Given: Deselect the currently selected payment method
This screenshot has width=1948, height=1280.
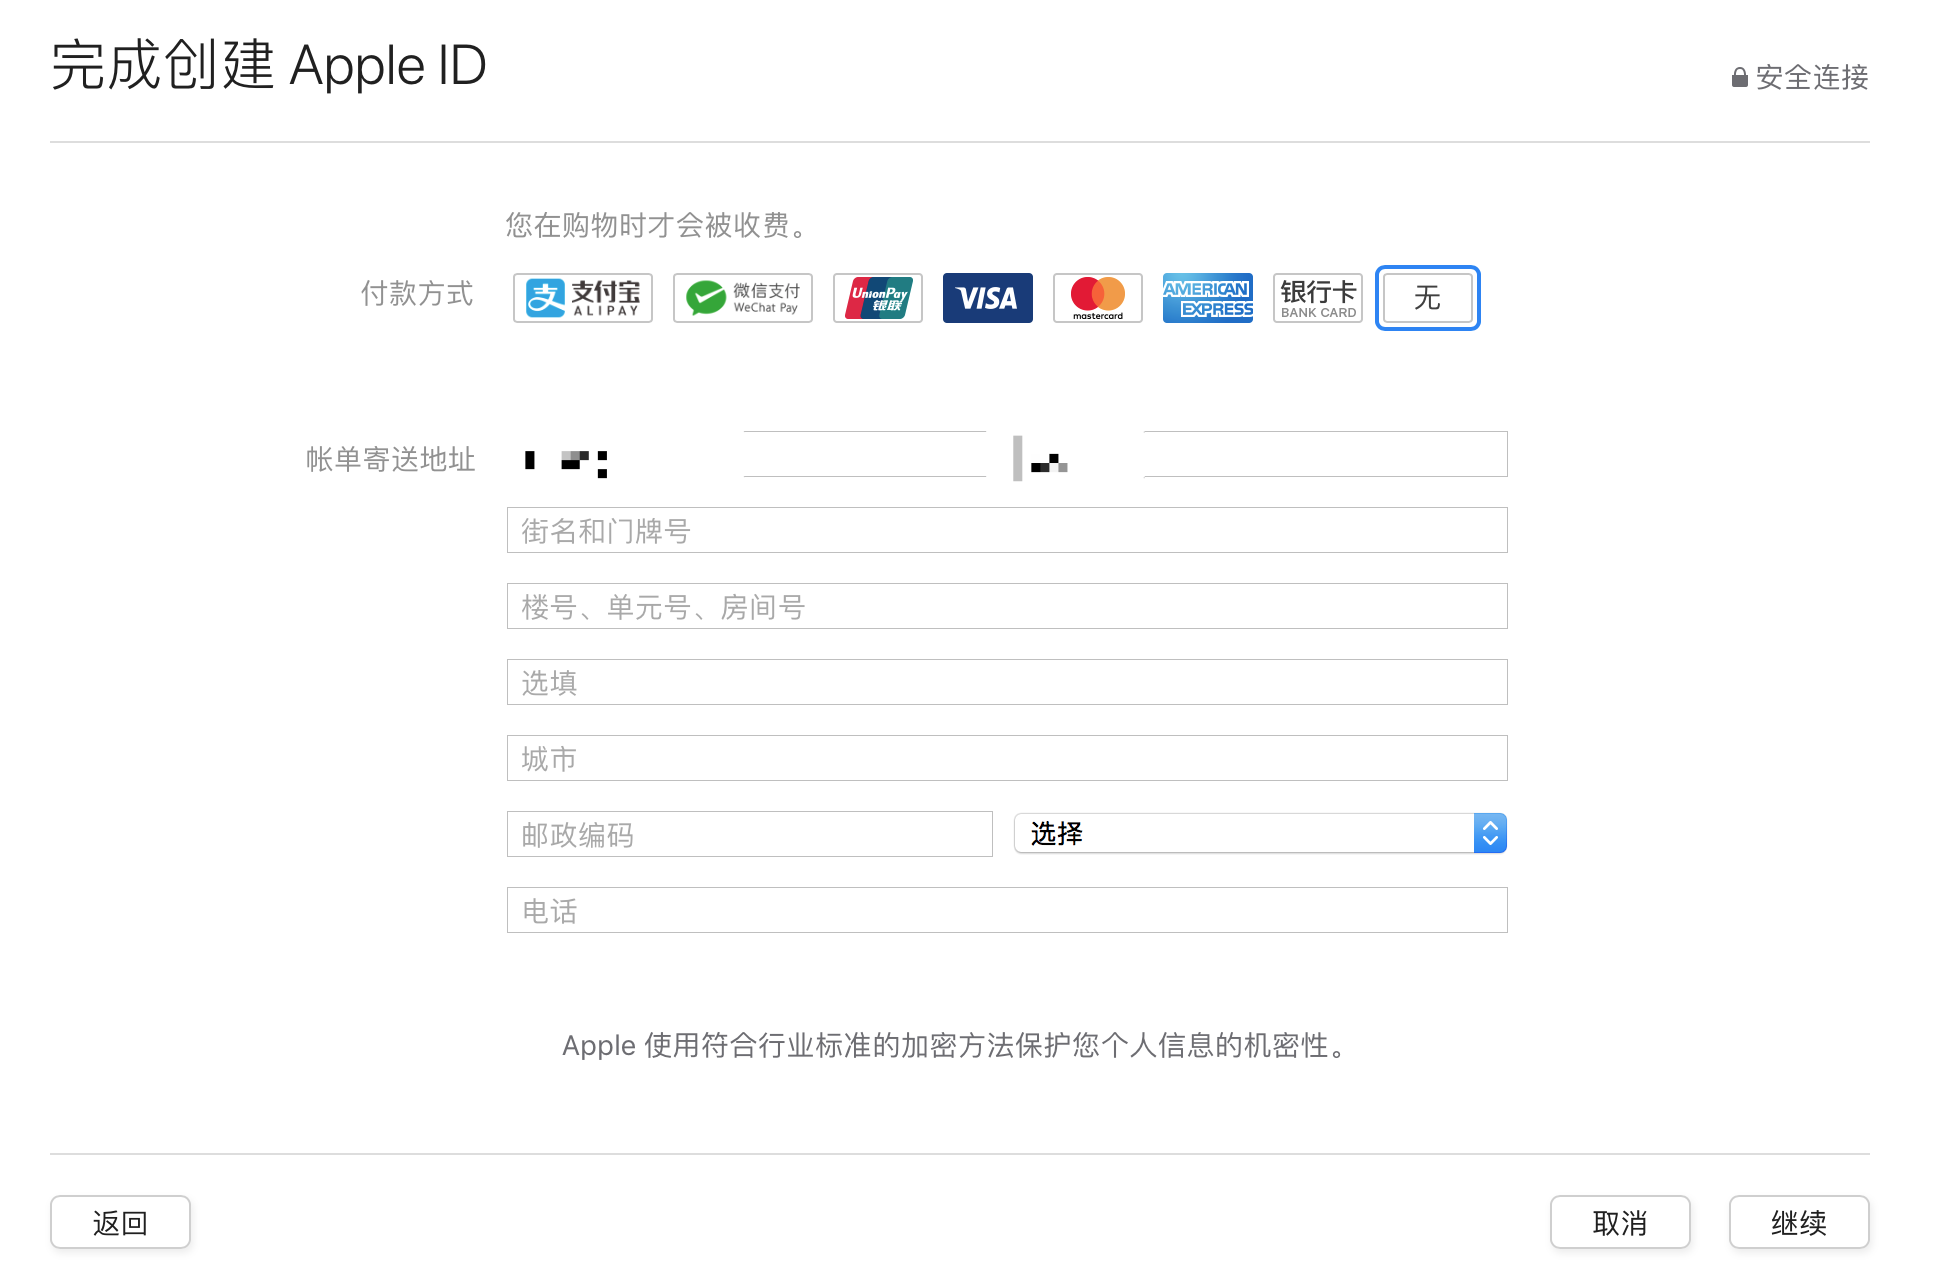Looking at the screenshot, I should click(1427, 297).
